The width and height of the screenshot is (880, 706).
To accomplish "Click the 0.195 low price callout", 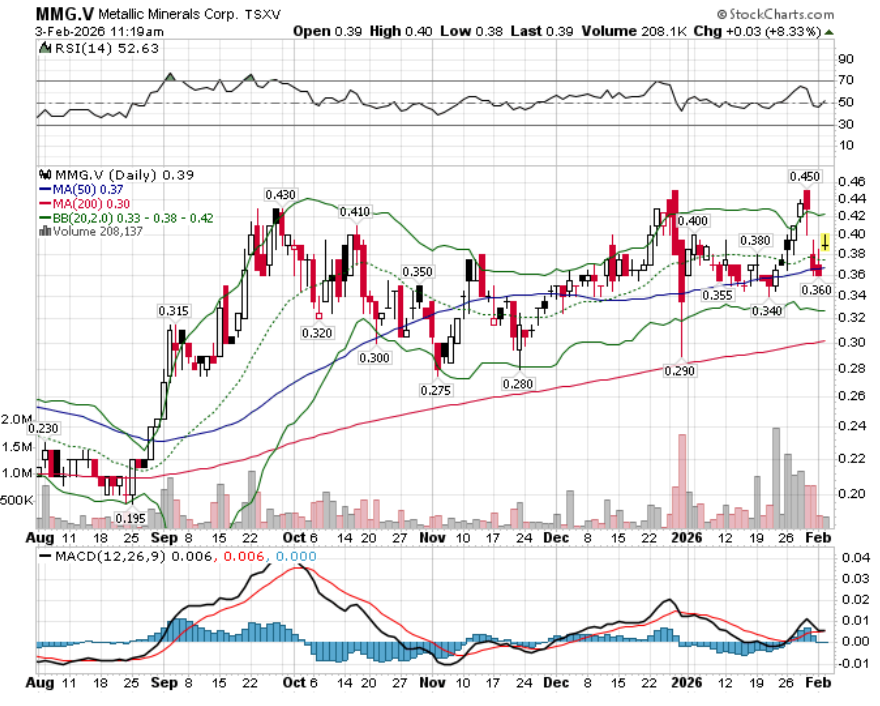I will coord(130,518).
